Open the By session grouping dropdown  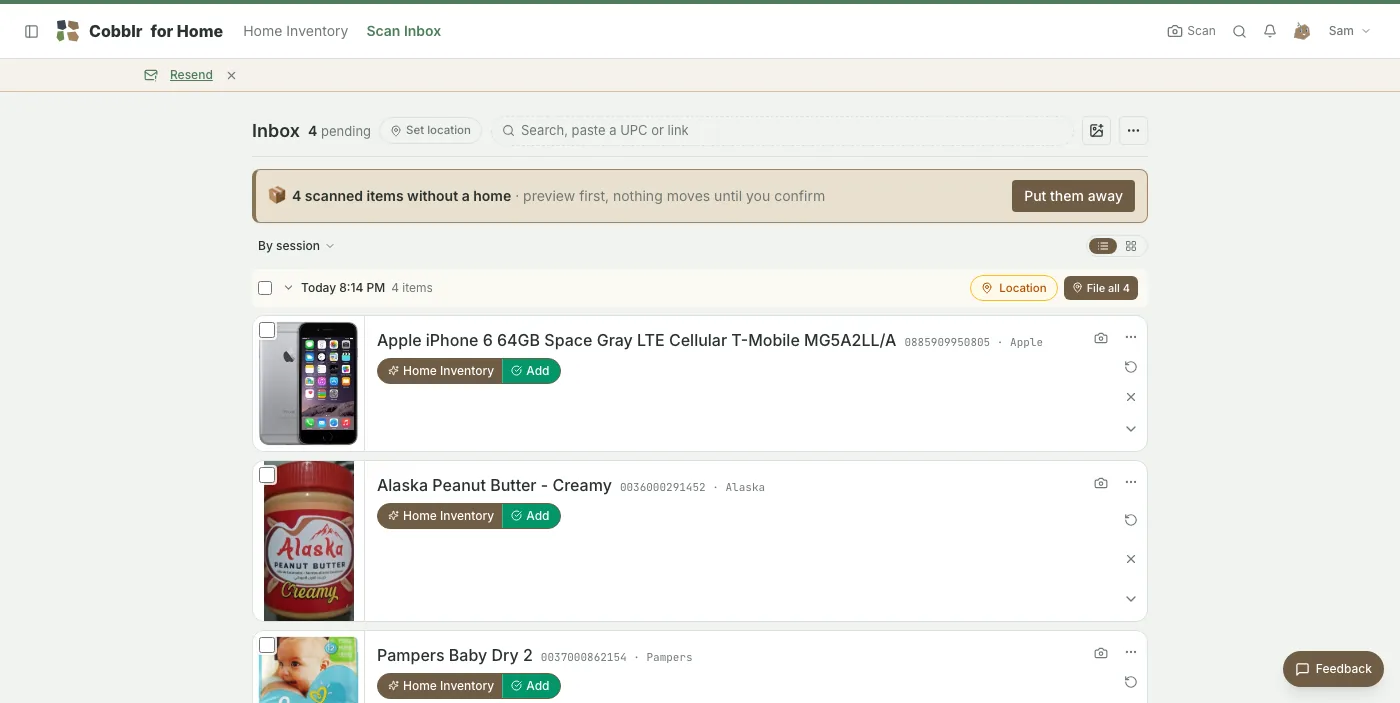click(x=296, y=246)
